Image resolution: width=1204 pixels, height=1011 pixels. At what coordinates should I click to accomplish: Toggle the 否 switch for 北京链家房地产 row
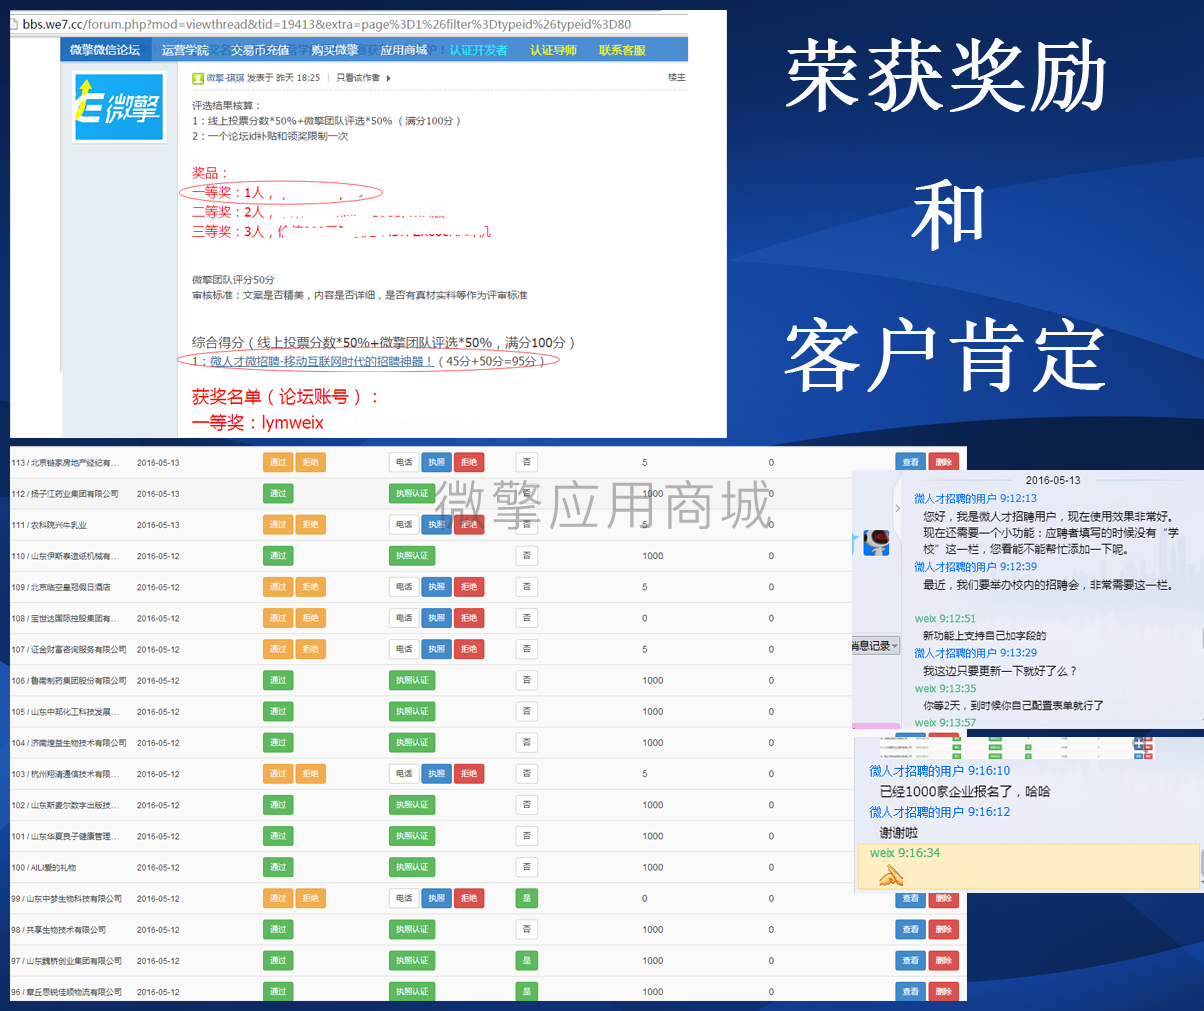(x=527, y=462)
